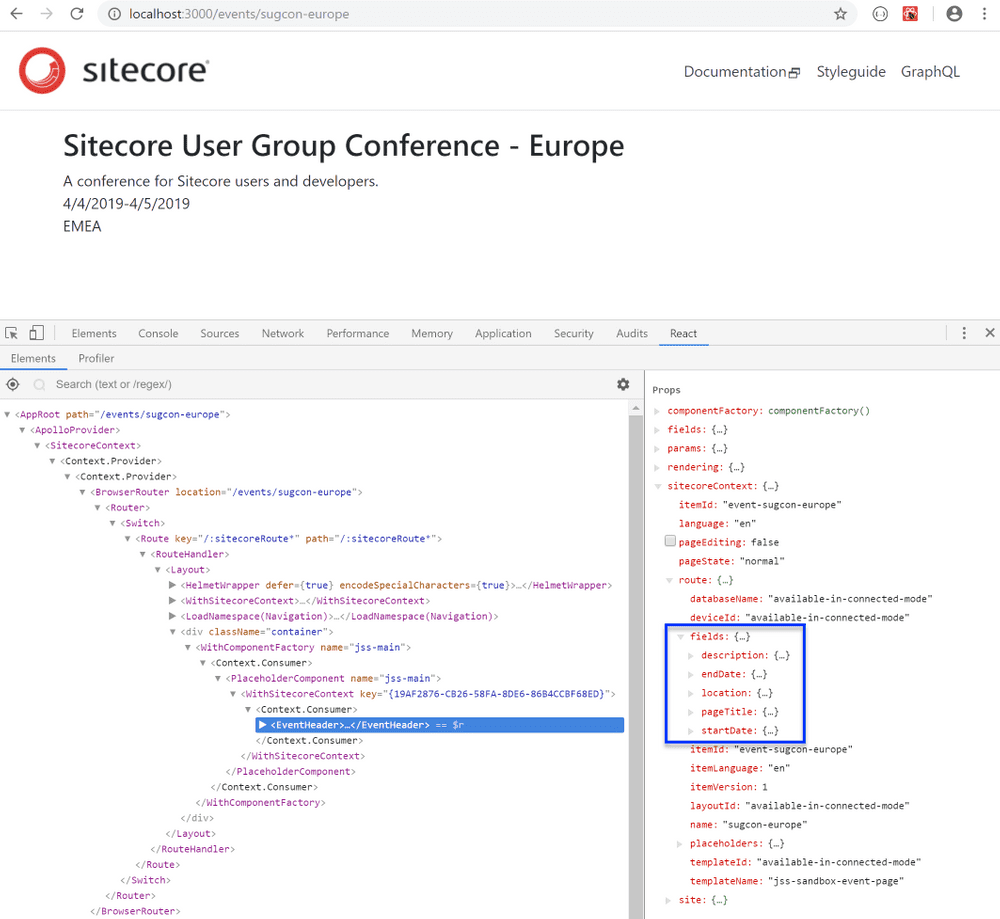Open the Sources tab
The width and height of the screenshot is (1000, 919).
[219, 333]
